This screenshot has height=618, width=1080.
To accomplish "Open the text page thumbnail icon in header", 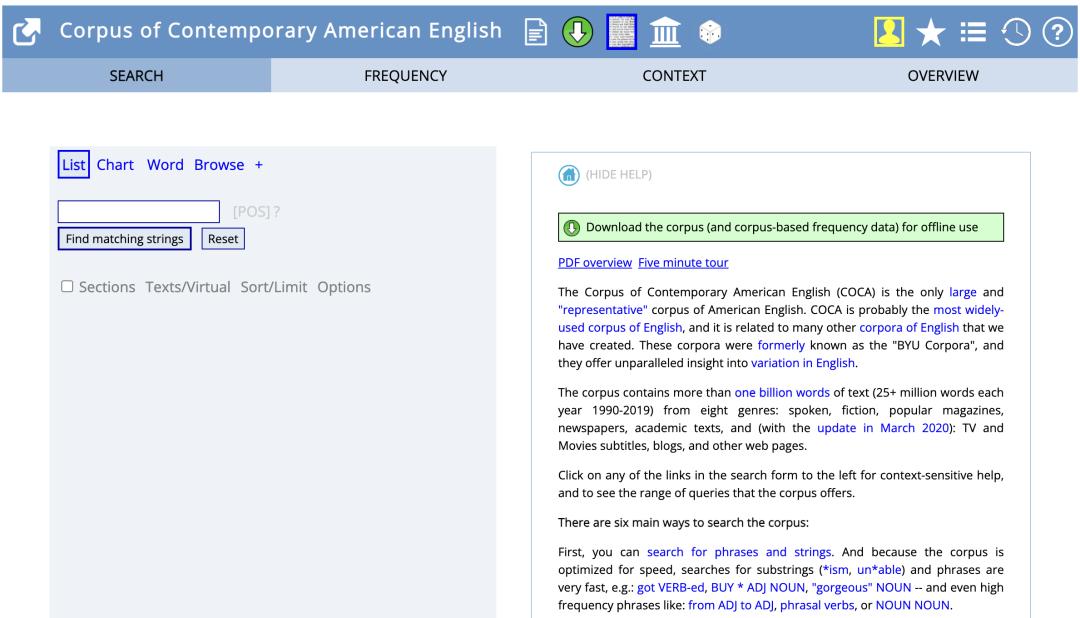I will click(620, 30).
